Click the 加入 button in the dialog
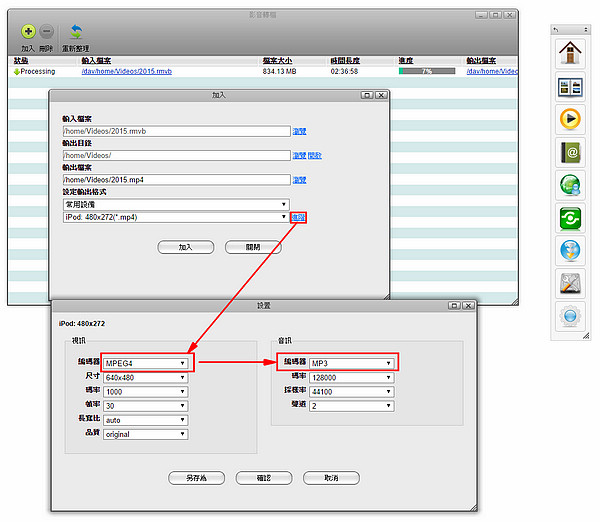600x522 pixels. [186, 247]
